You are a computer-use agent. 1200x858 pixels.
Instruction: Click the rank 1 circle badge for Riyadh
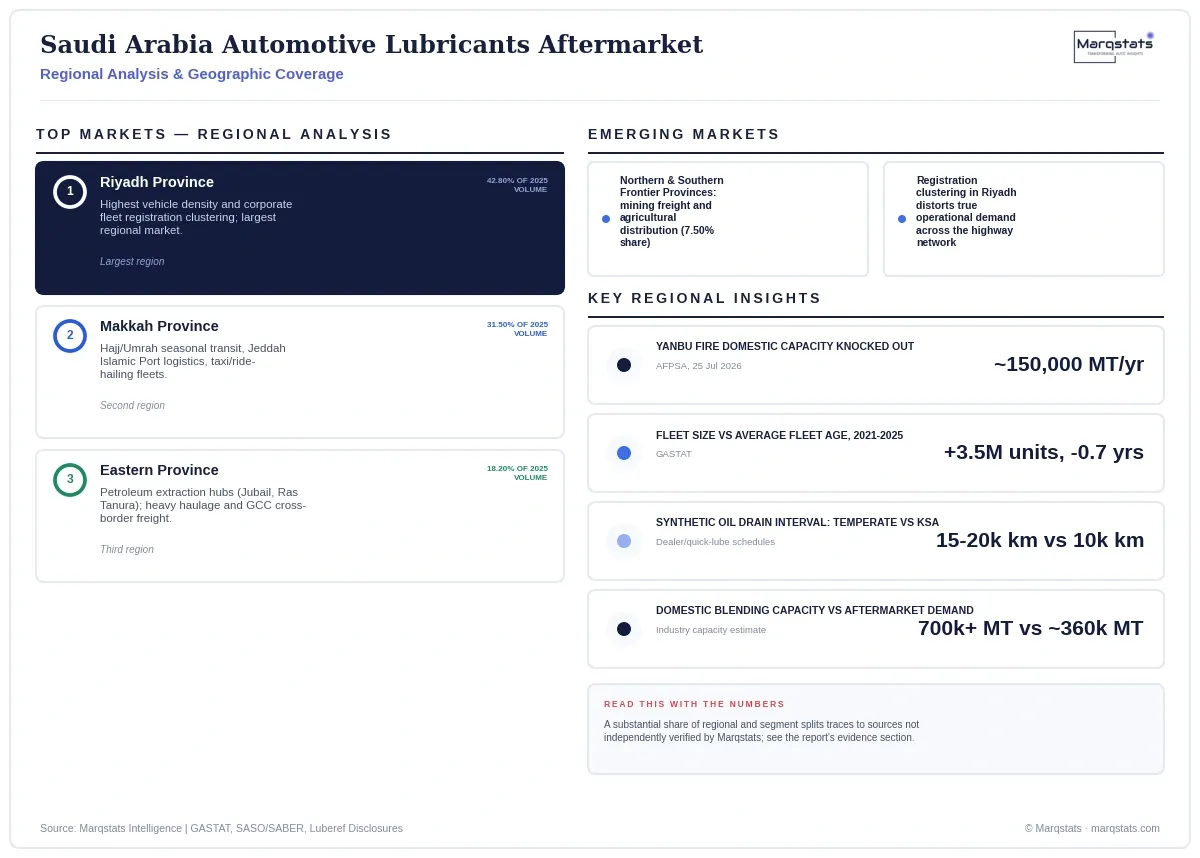(x=70, y=192)
